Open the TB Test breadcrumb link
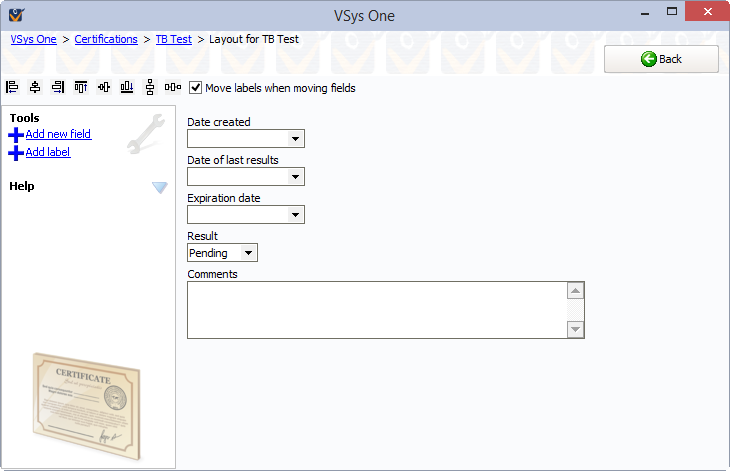The image size is (730, 471). [x=173, y=40]
